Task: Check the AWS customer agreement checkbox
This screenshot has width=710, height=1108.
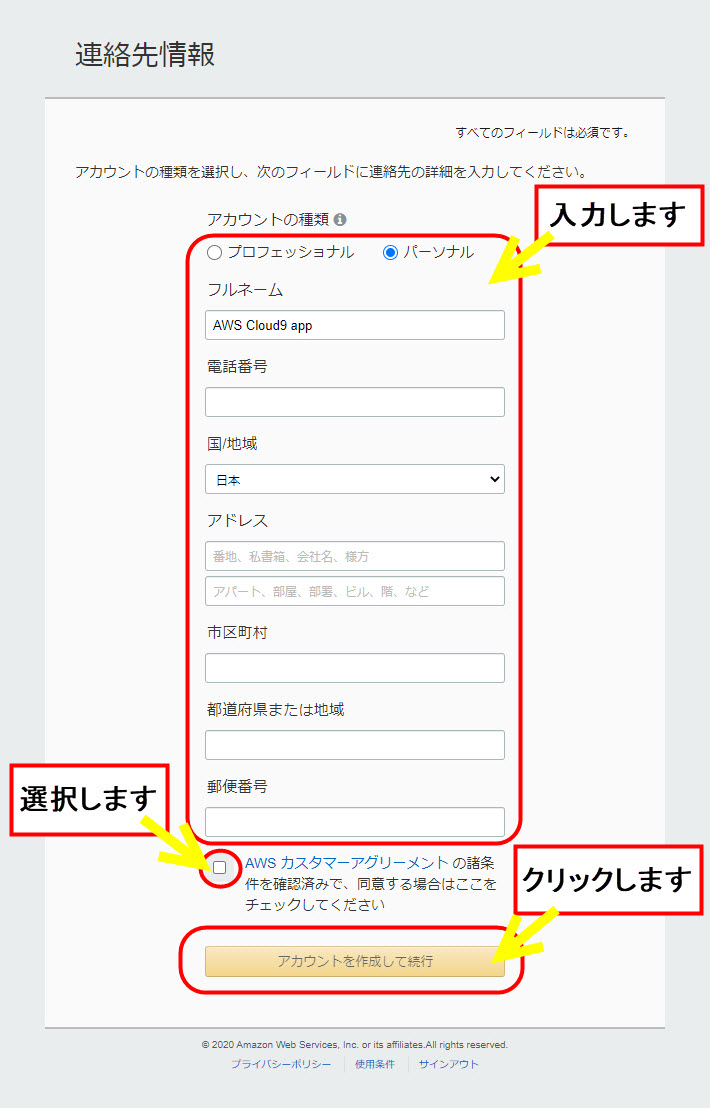Action: tap(219, 867)
